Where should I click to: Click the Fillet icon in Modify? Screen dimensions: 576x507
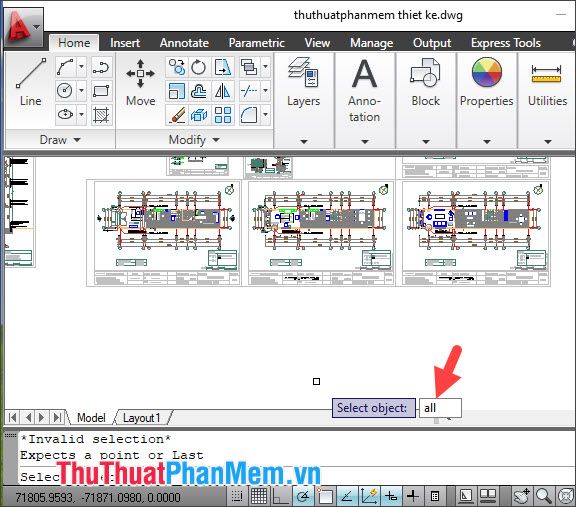click(x=249, y=115)
